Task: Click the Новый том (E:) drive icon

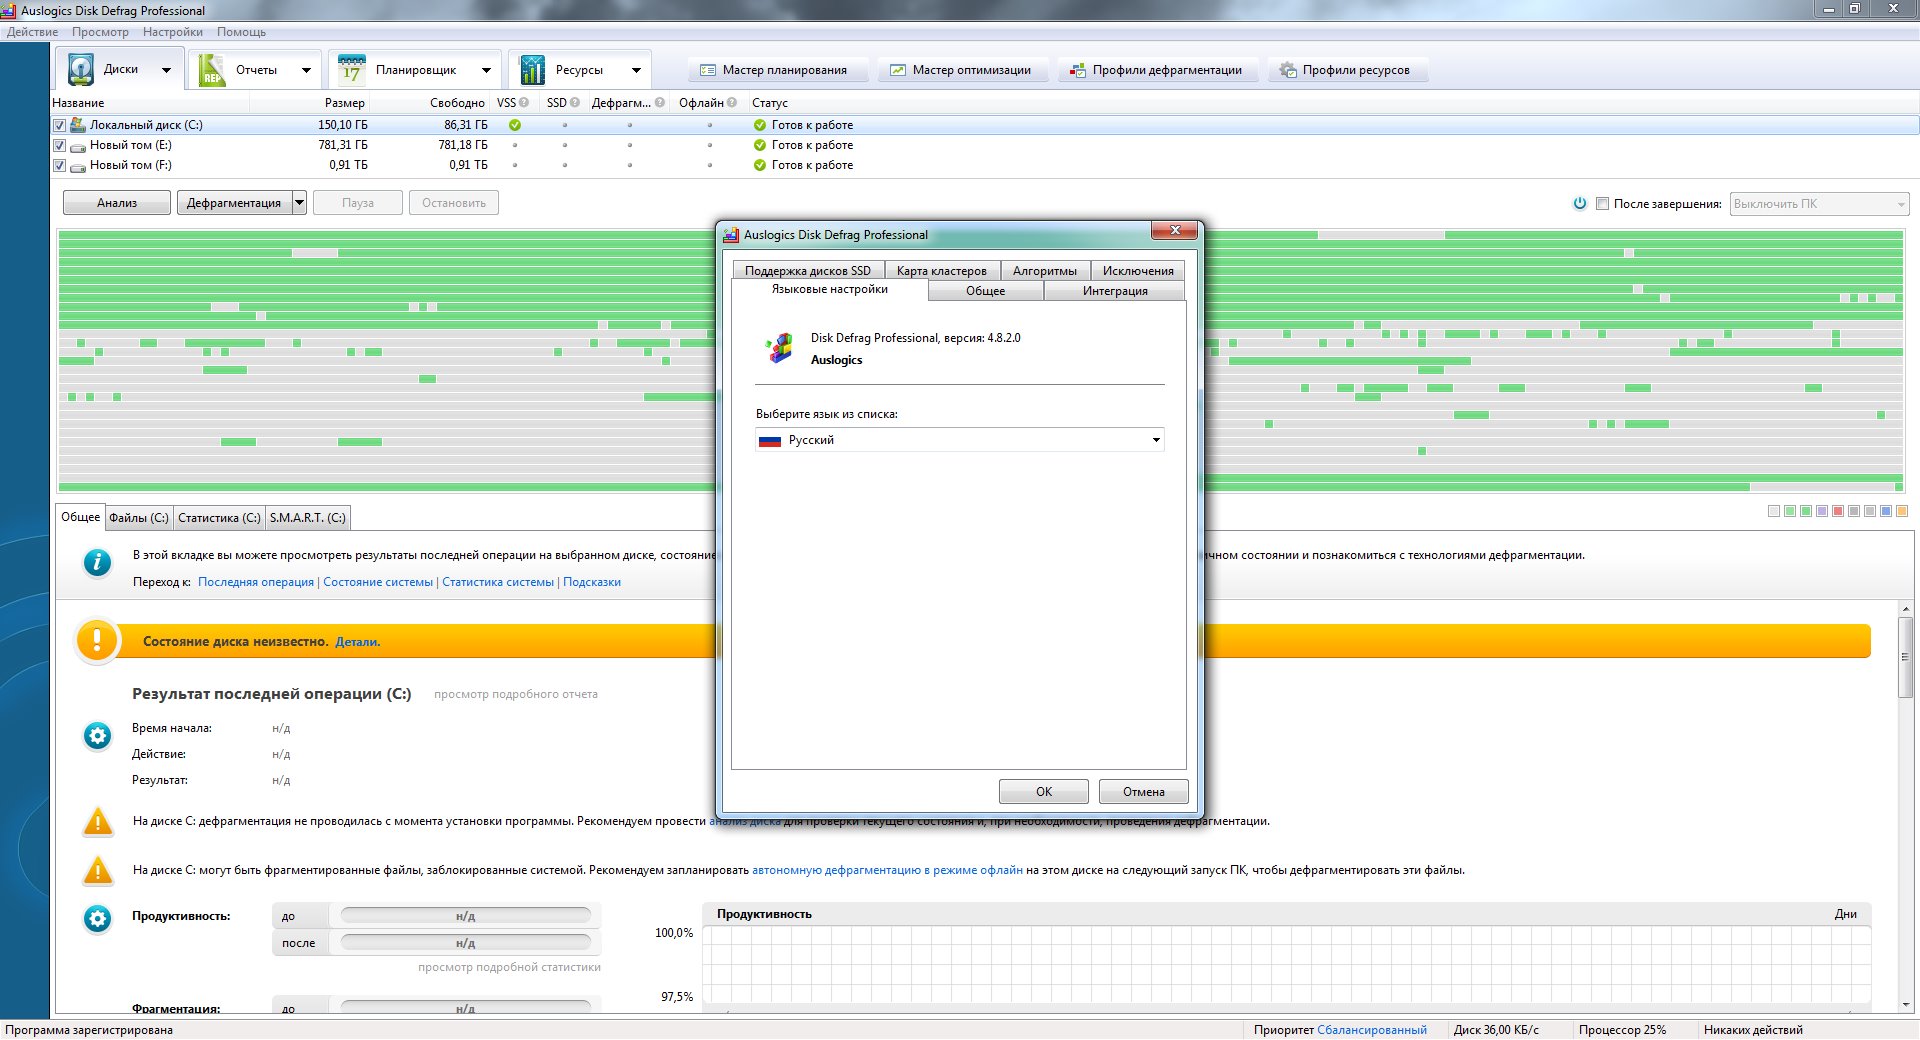Action: pyautogui.click(x=78, y=146)
